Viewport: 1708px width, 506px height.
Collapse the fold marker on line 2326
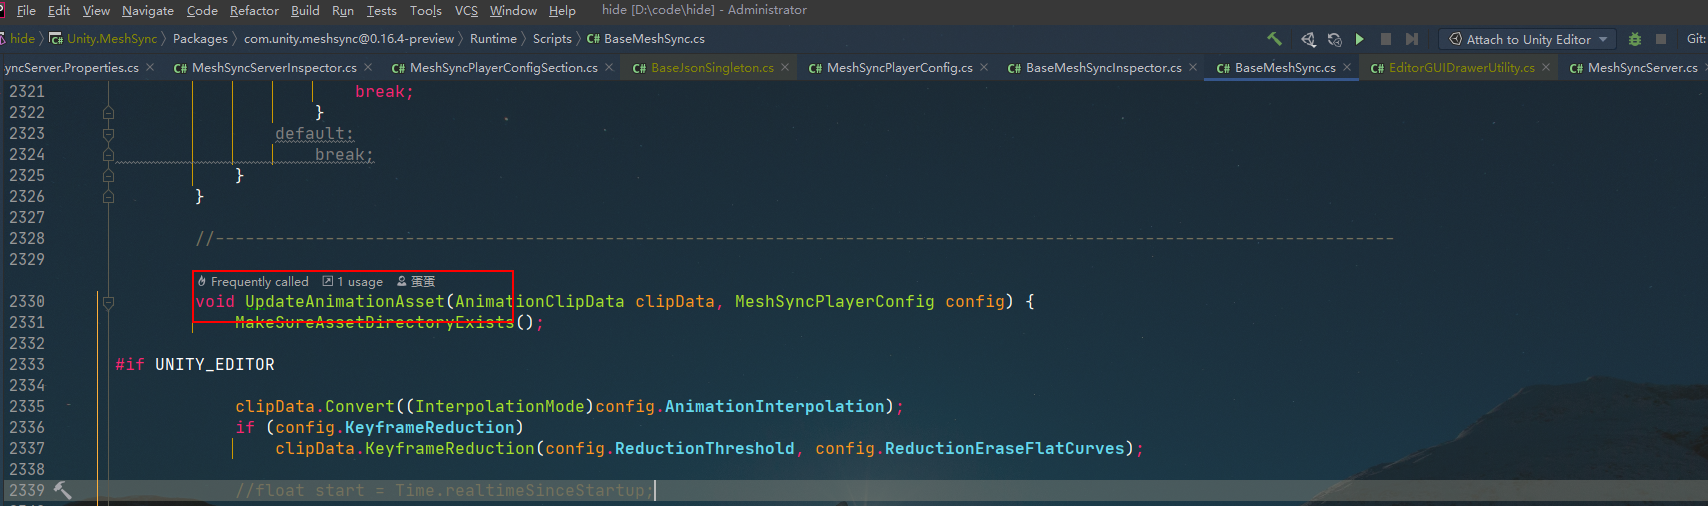pyautogui.click(x=108, y=197)
